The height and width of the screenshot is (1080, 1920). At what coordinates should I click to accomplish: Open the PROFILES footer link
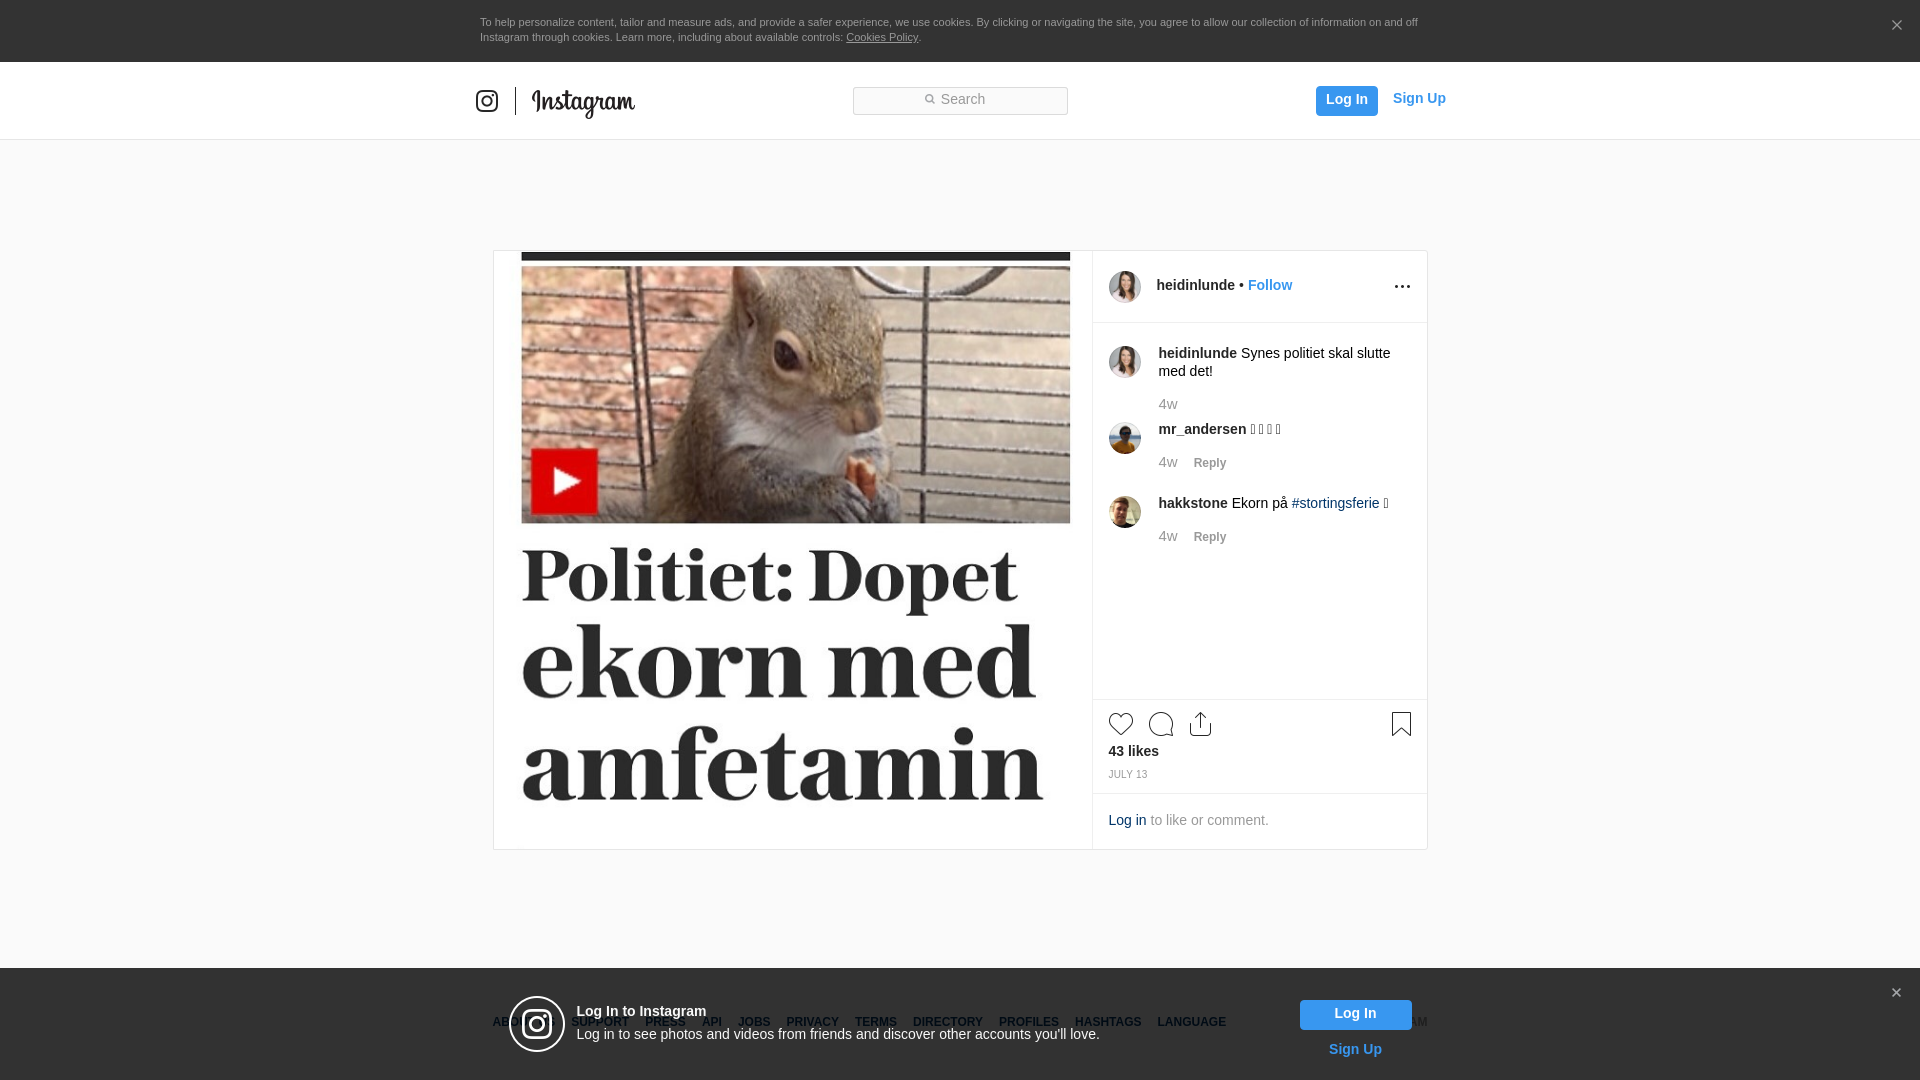coord(1029,1022)
